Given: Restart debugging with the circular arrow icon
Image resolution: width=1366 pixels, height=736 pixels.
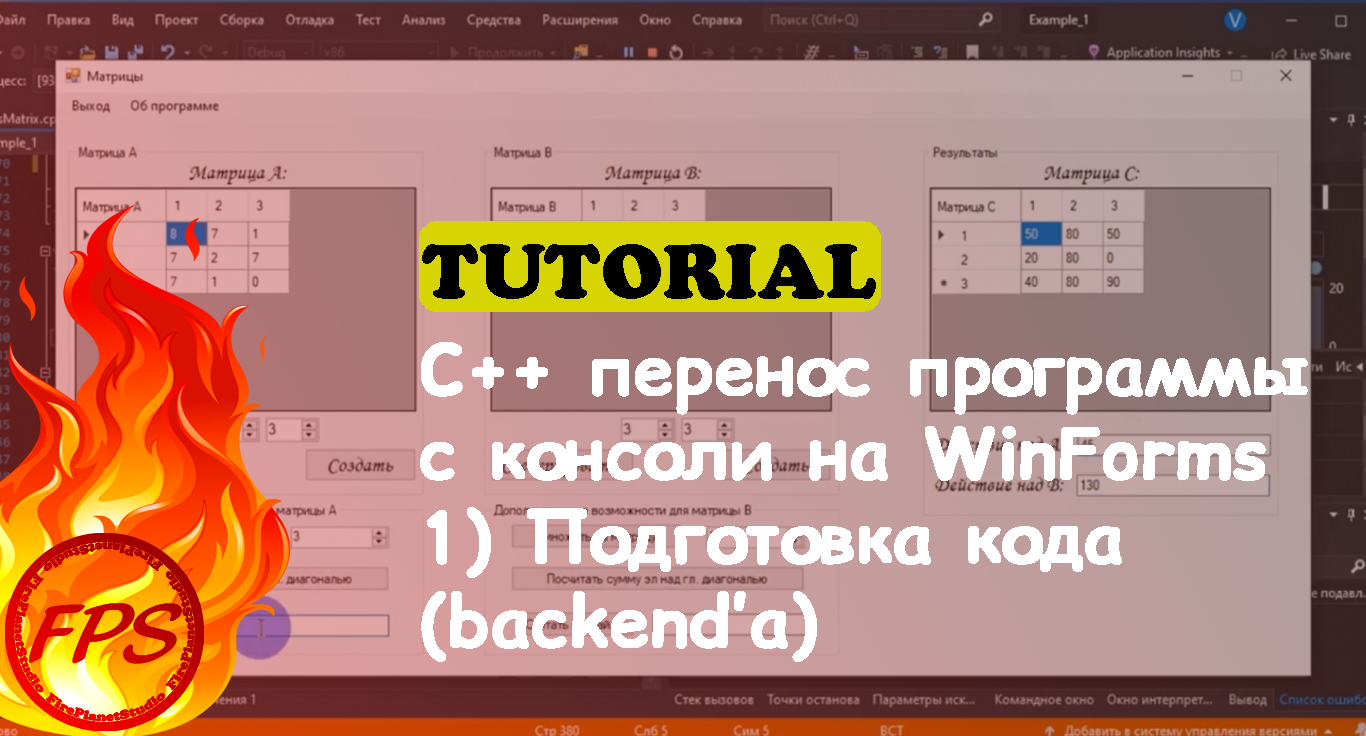Looking at the screenshot, I should (676, 53).
